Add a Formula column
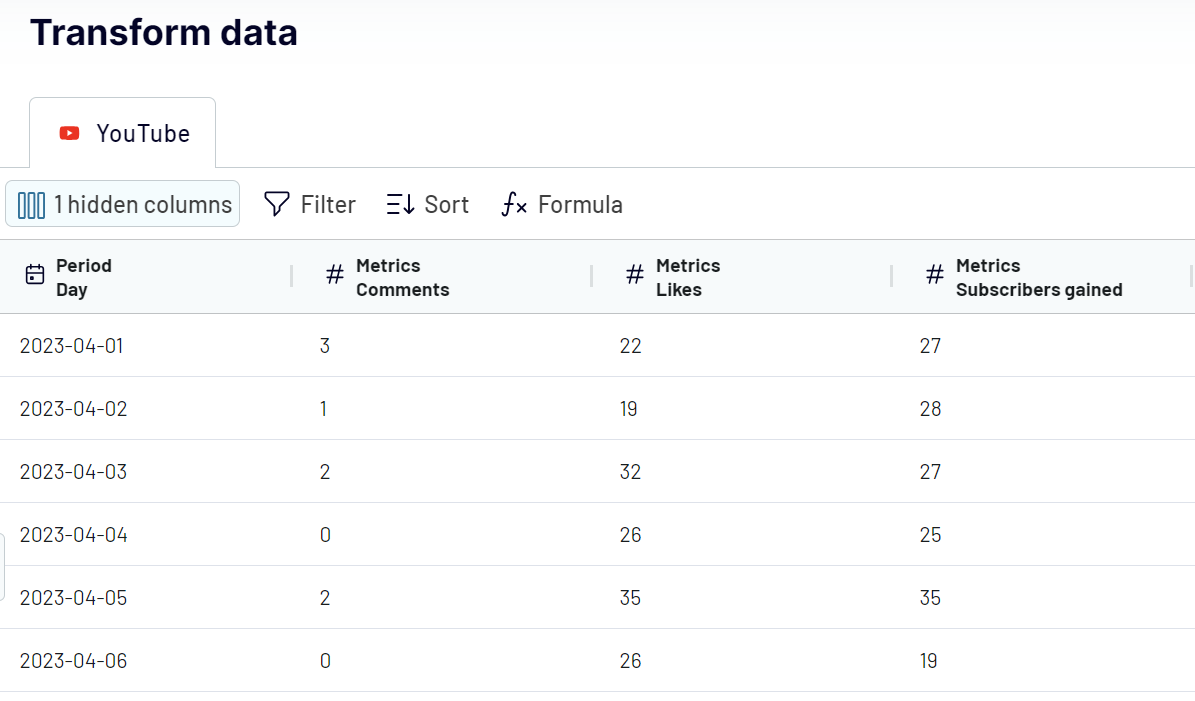The image size is (1195, 701). (562, 204)
